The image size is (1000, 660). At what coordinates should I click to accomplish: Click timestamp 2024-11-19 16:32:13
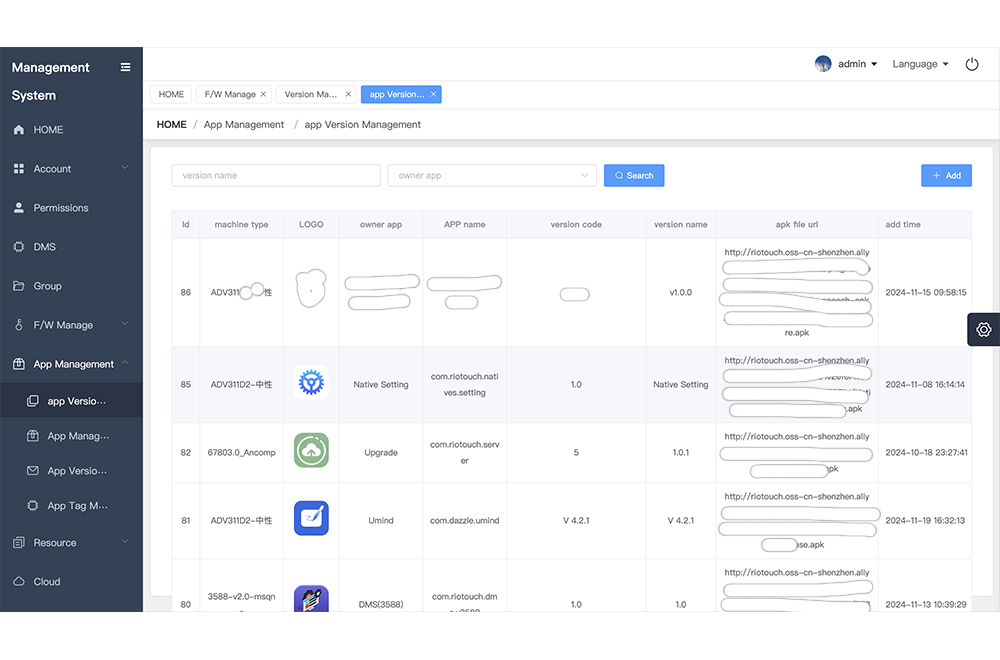coord(925,520)
